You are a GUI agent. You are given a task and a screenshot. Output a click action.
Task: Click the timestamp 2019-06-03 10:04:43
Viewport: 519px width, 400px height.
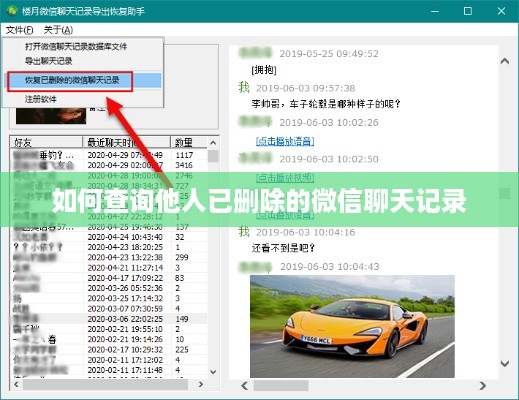tap(330, 266)
